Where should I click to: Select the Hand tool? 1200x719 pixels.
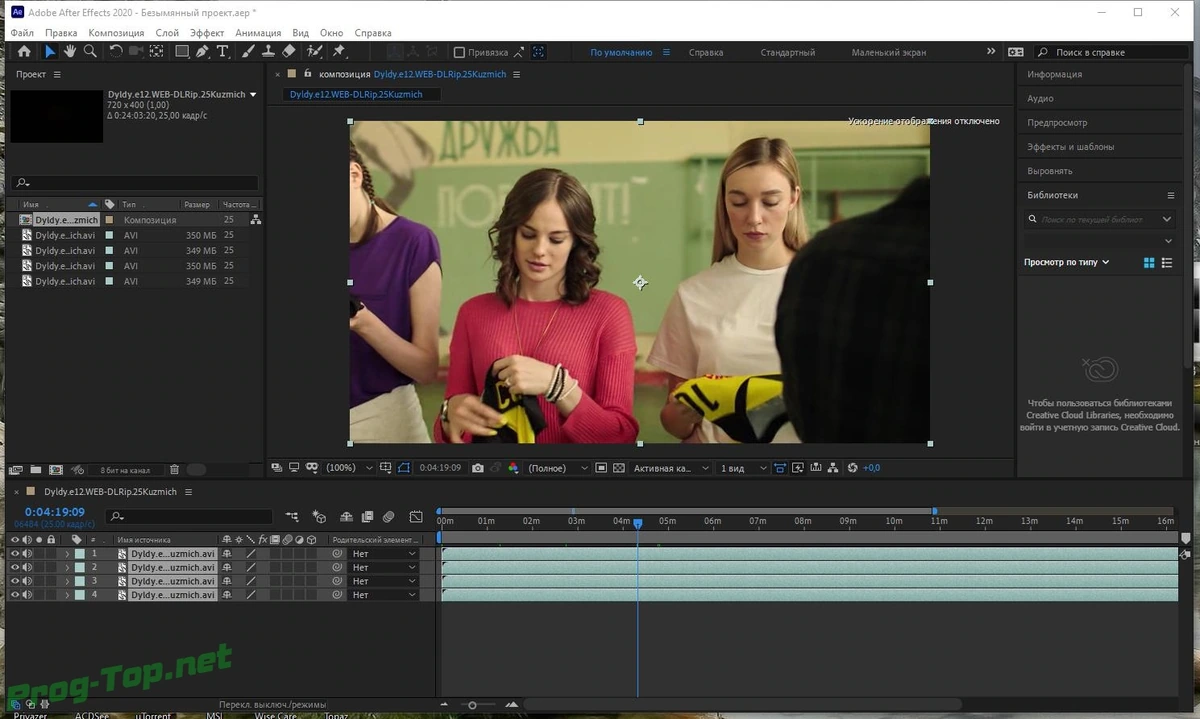[71, 52]
